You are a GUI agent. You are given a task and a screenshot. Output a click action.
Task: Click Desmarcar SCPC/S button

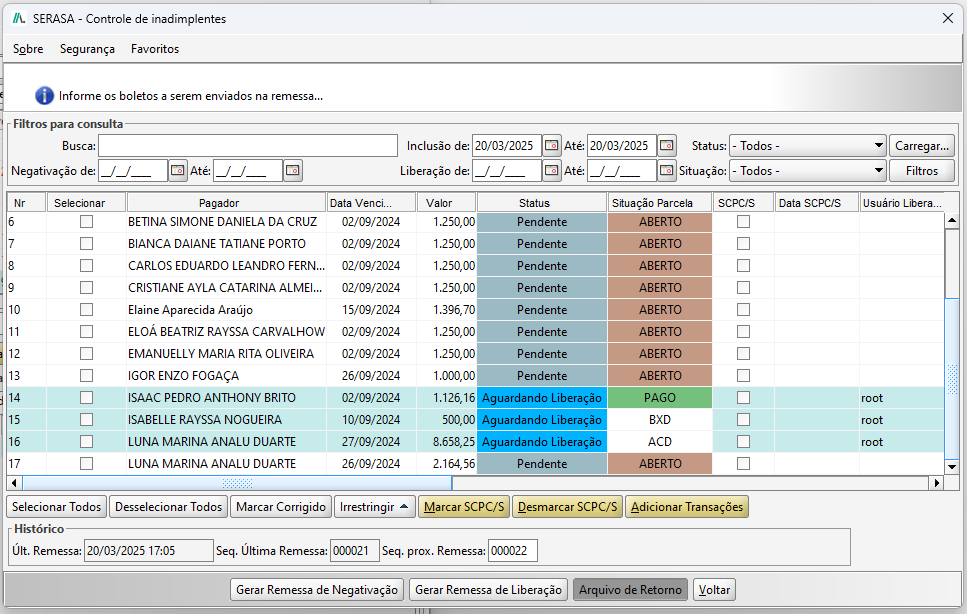tap(567, 507)
